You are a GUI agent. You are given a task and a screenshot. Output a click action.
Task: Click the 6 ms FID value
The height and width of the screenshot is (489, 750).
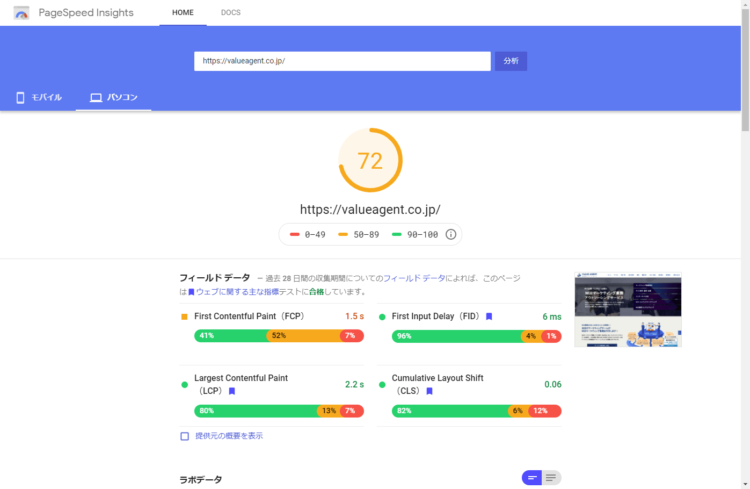pyautogui.click(x=552, y=317)
